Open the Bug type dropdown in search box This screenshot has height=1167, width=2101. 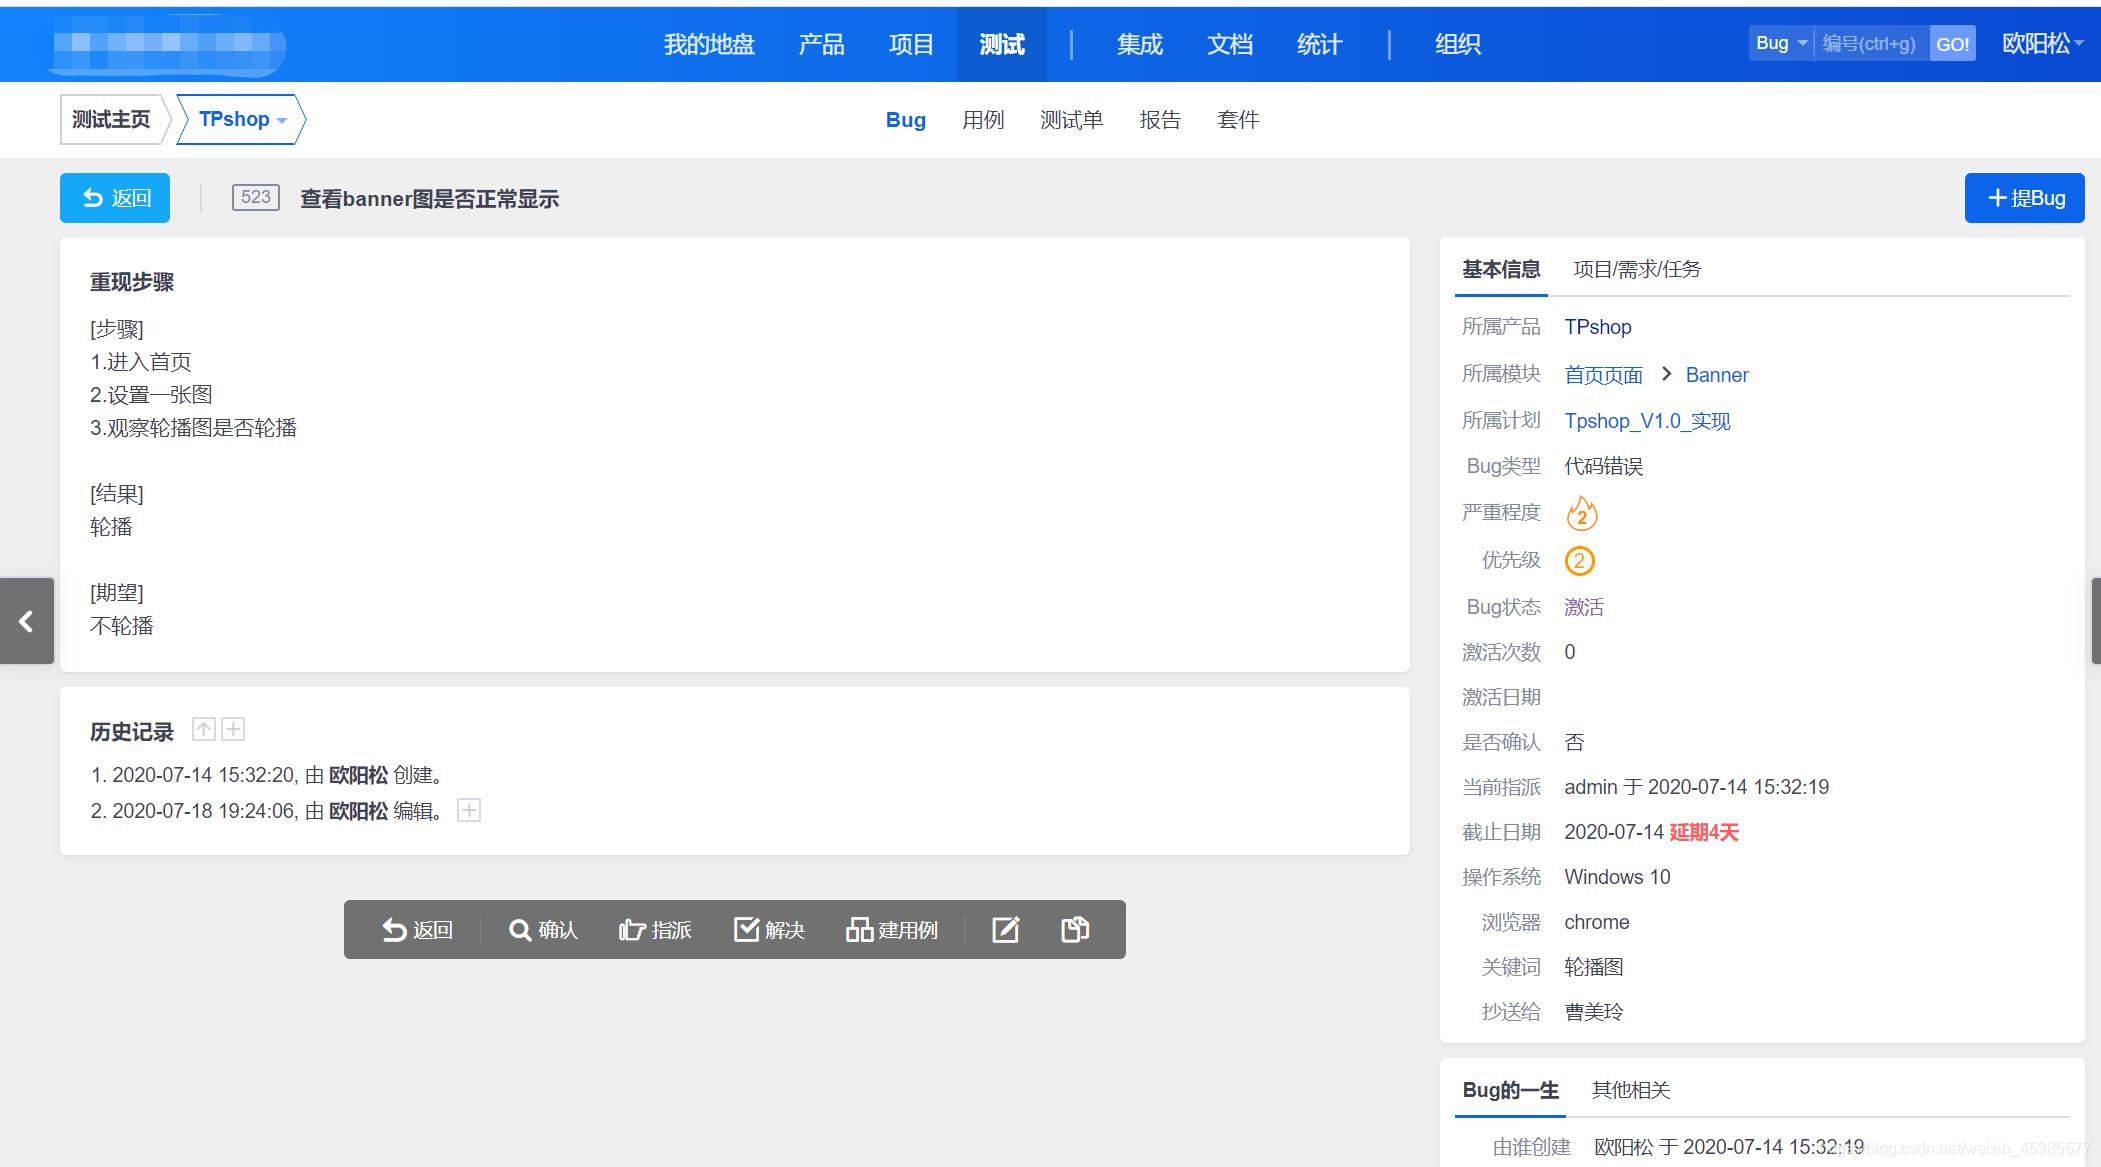pyautogui.click(x=1781, y=44)
